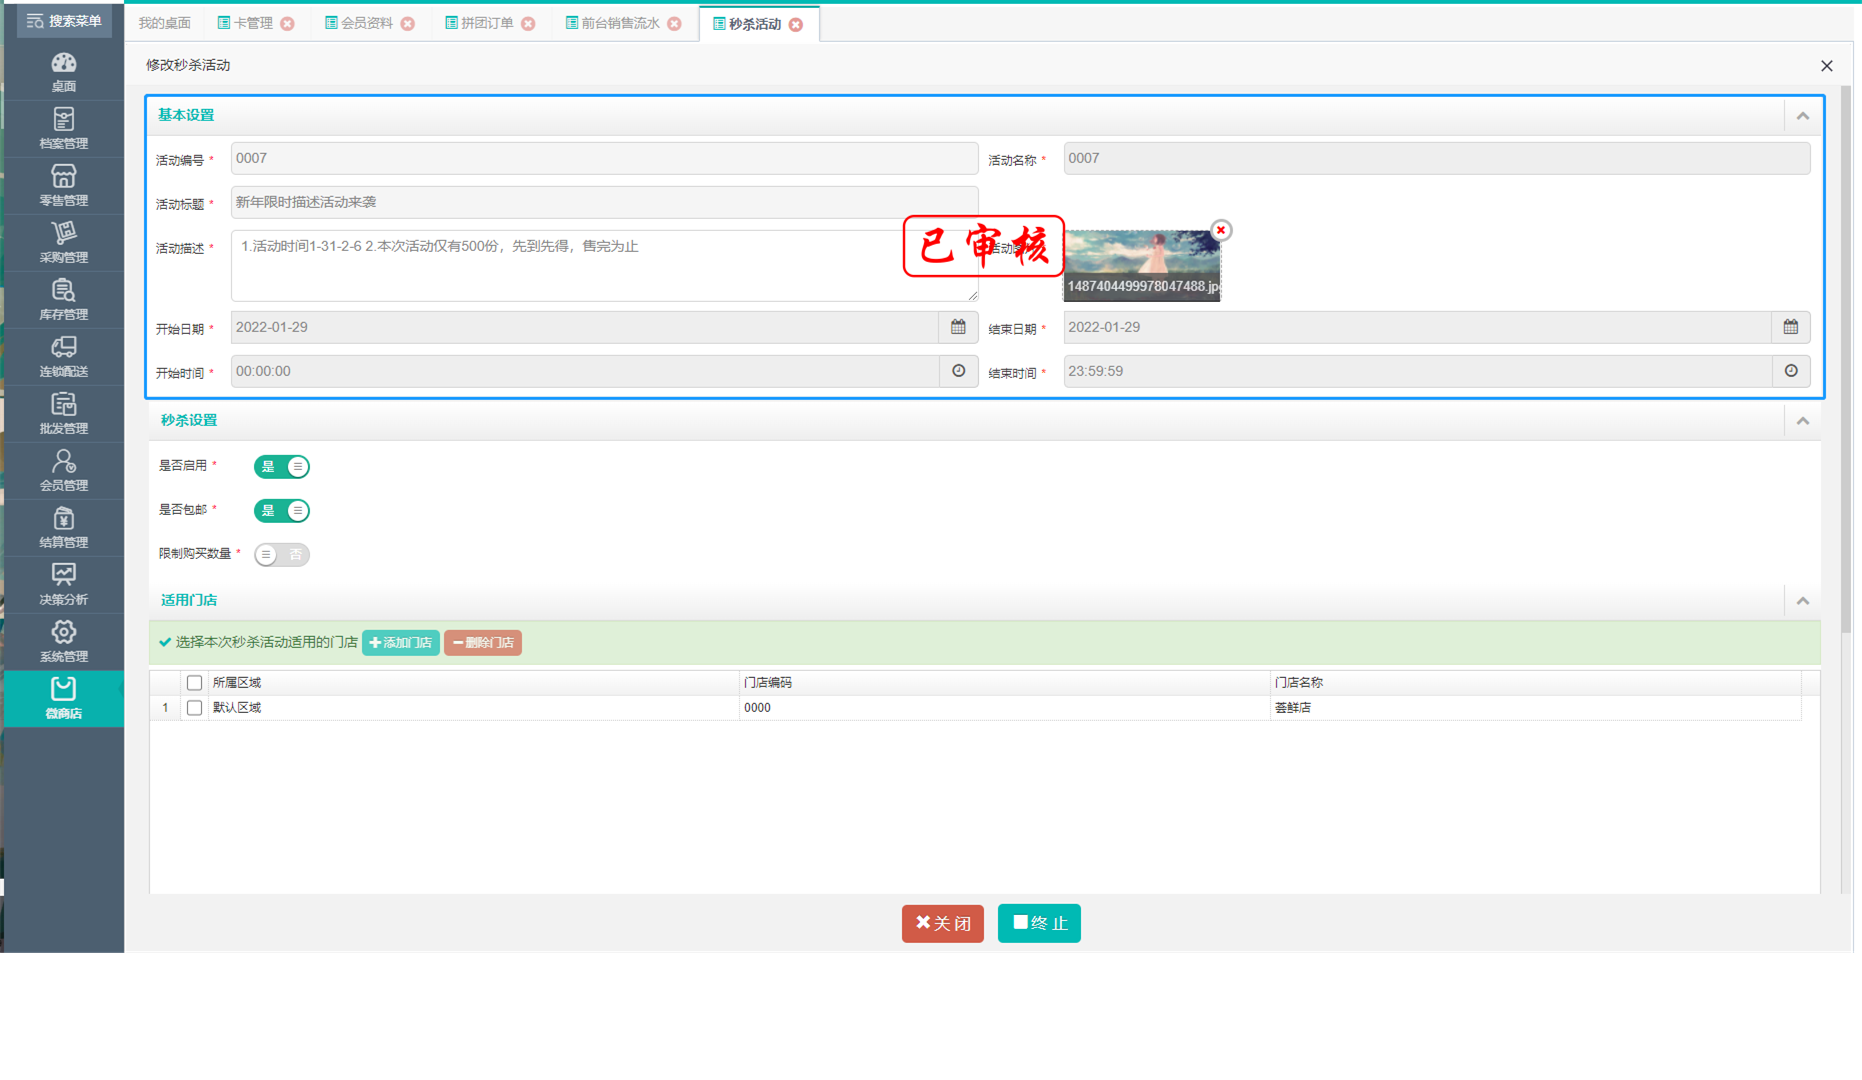The width and height of the screenshot is (1862, 1080).
Task: Open the 桌面 dashboard sidebar icon
Action: click(63, 71)
